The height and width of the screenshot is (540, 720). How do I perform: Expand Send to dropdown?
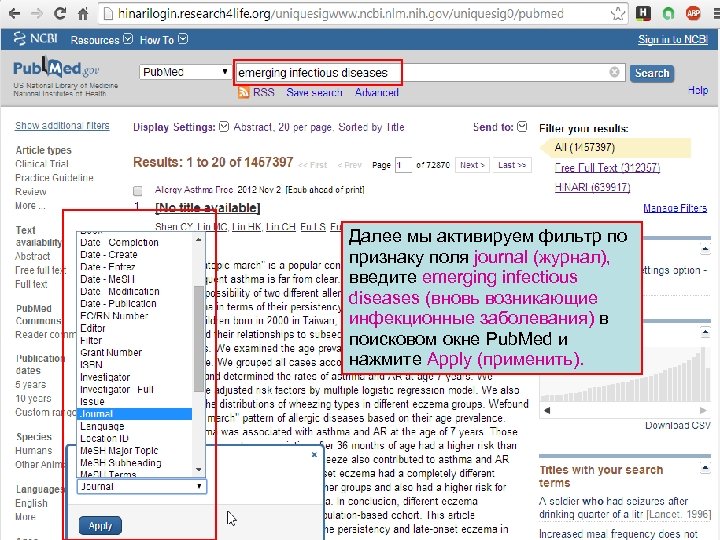pyautogui.click(x=522, y=127)
